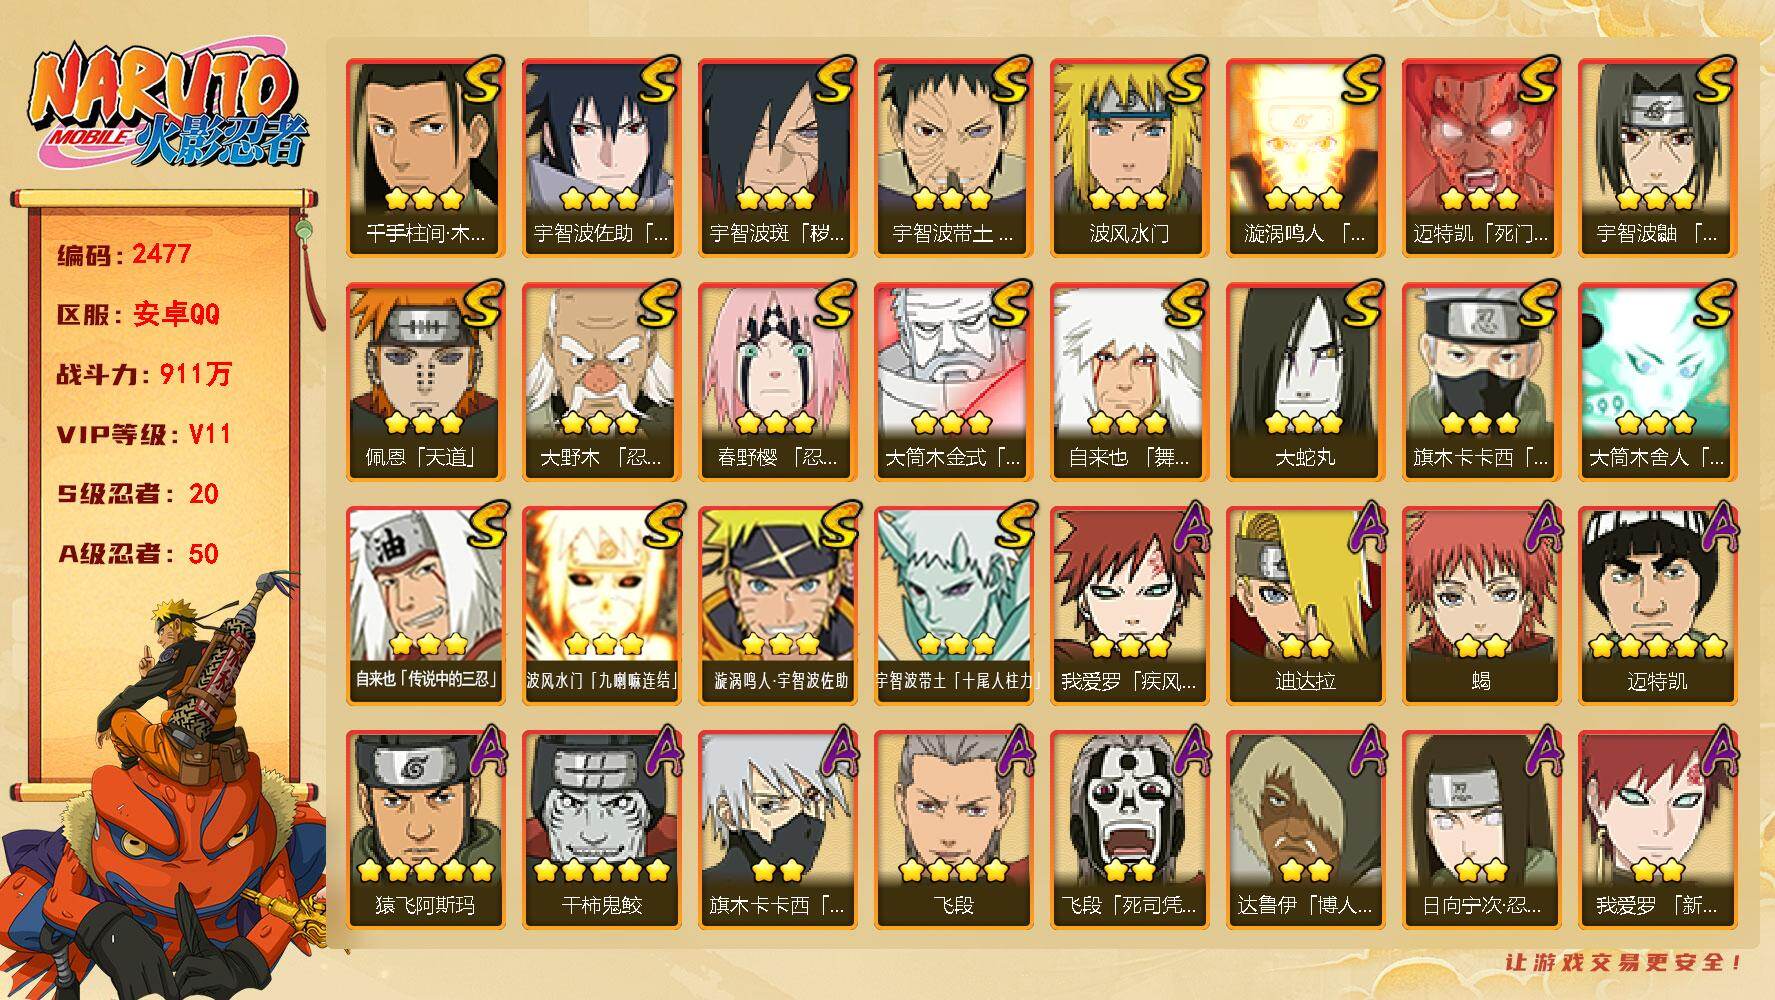Click the 战斗力: 911万 stat line

click(x=144, y=375)
